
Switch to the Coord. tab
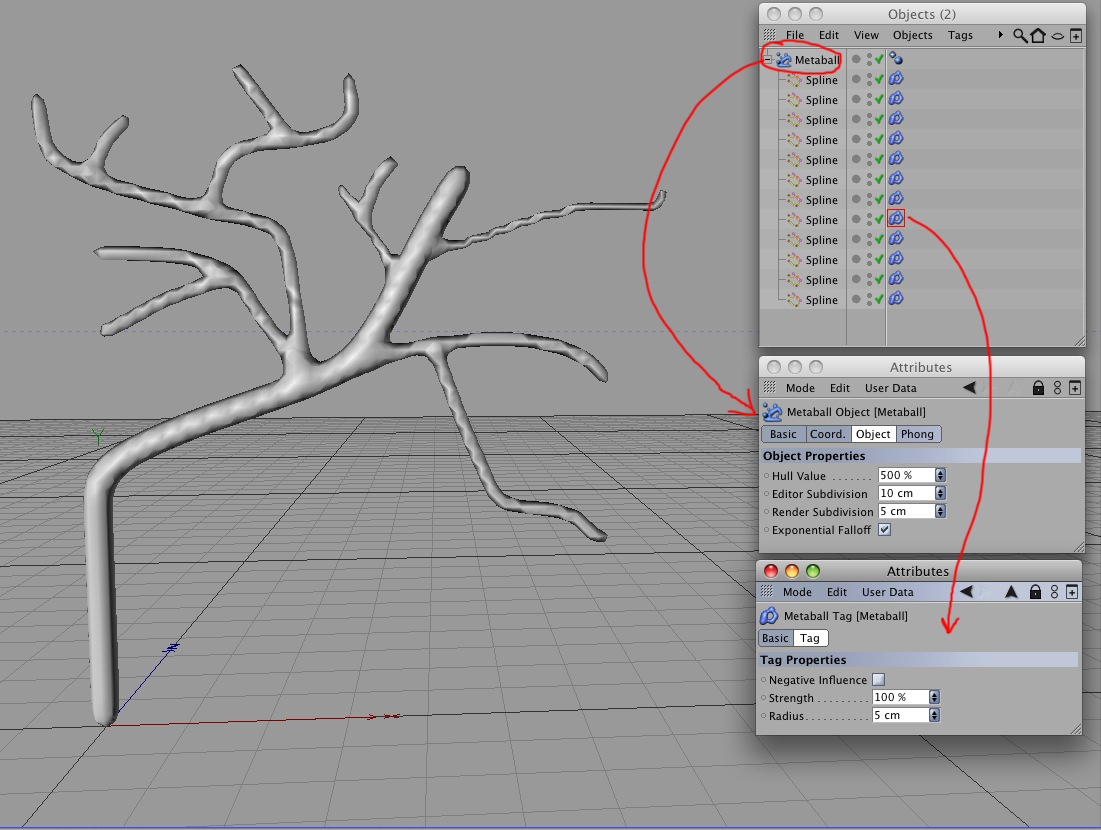click(x=828, y=434)
